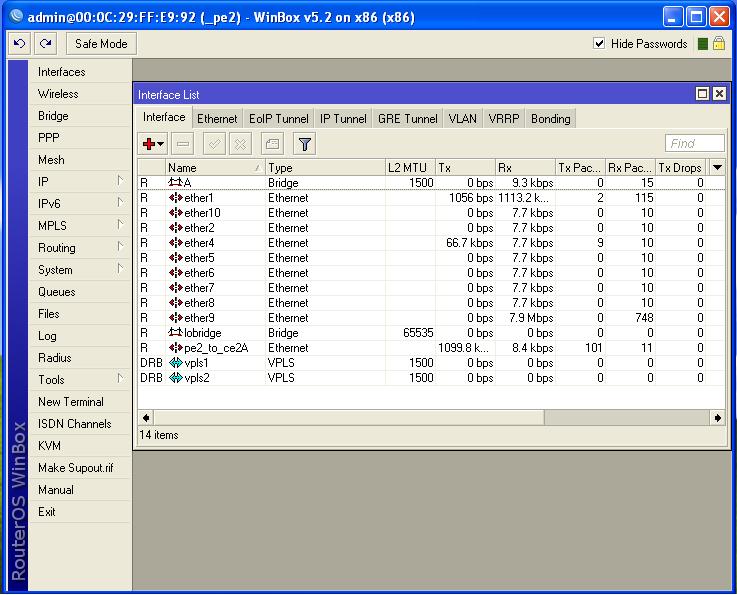Click the horizontal scrollbar thumb

tap(349, 418)
